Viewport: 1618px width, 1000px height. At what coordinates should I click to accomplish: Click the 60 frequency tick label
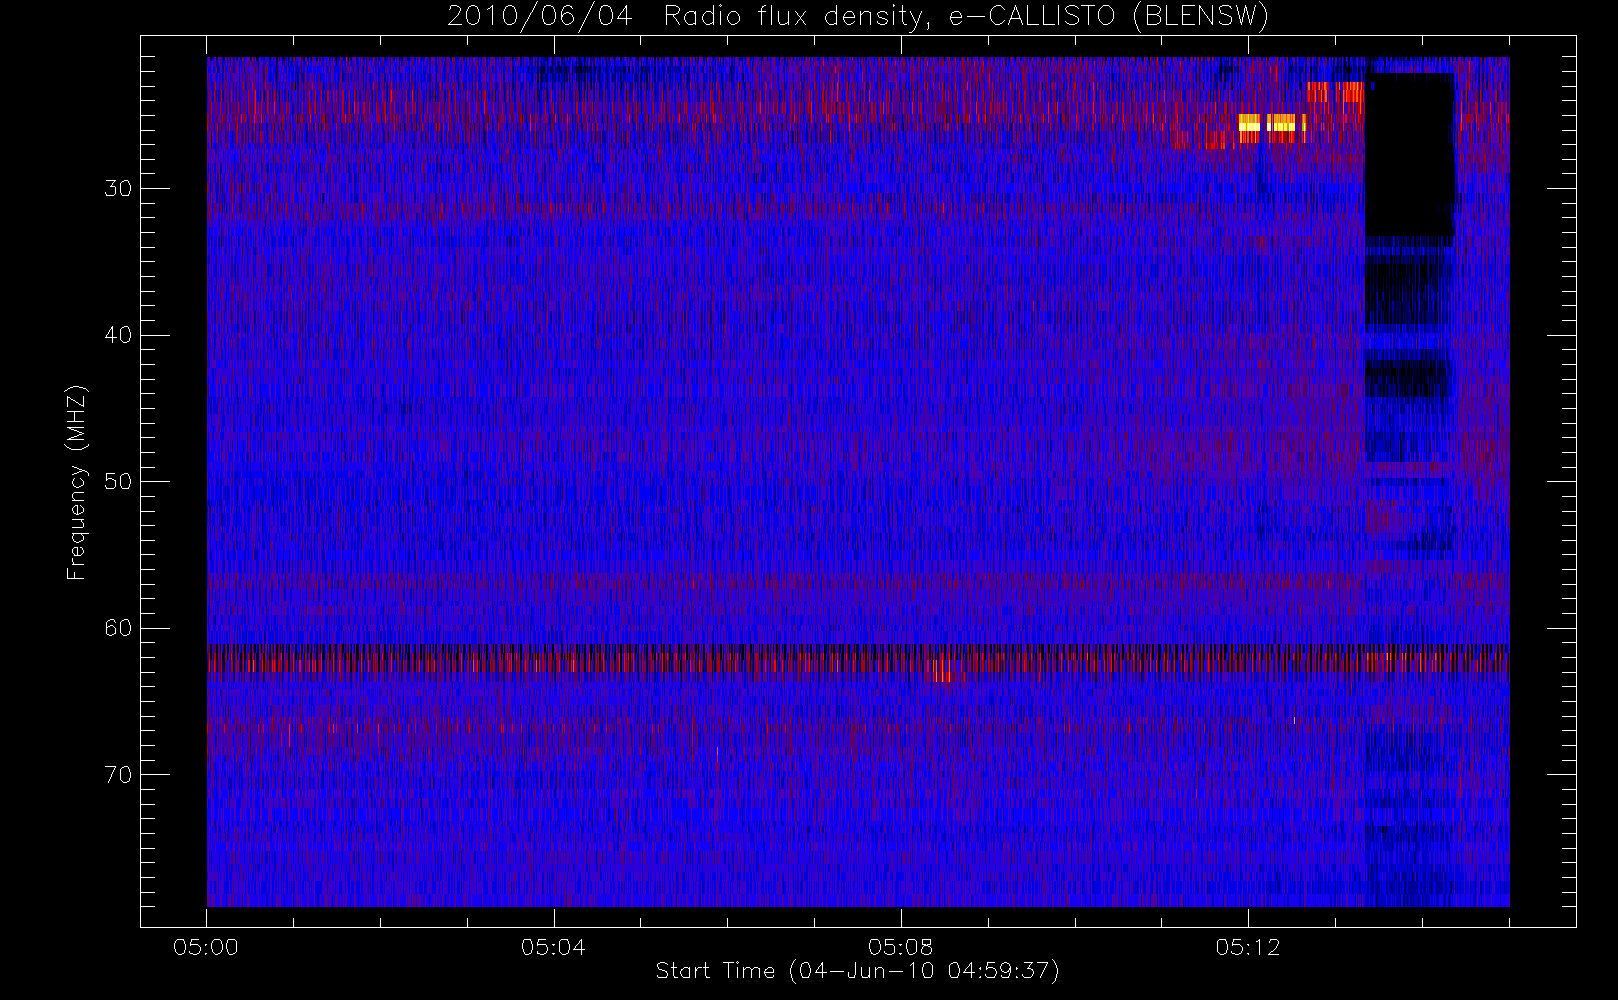click(118, 628)
